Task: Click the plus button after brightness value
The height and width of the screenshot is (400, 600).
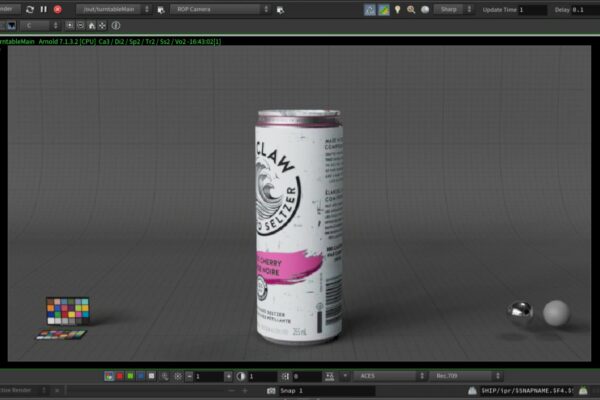Action: pyautogui.click(x=228, y=377)
